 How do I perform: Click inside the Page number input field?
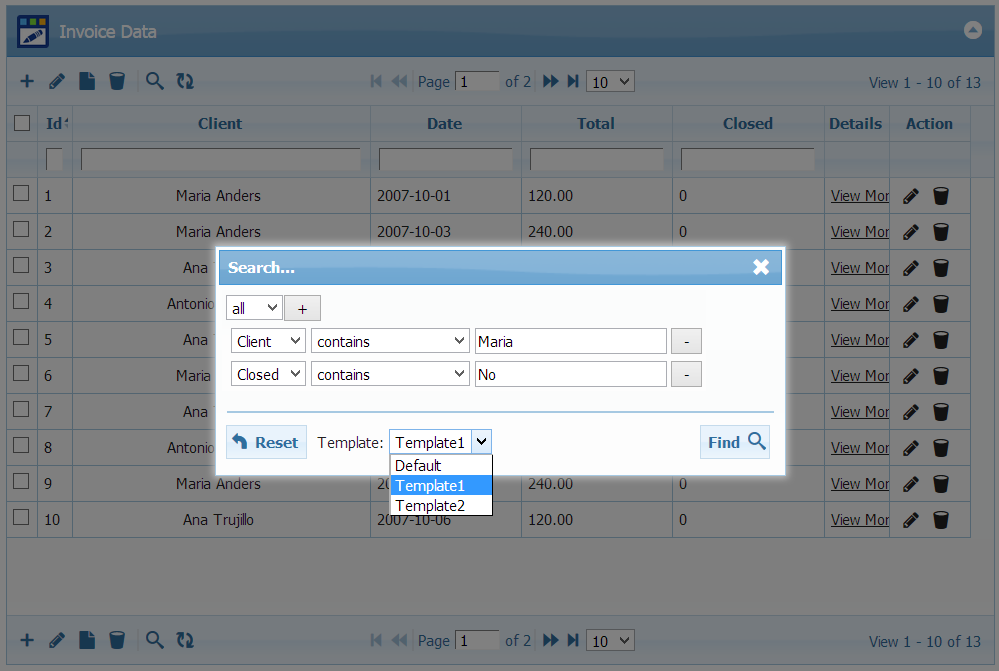coord(477,81)
